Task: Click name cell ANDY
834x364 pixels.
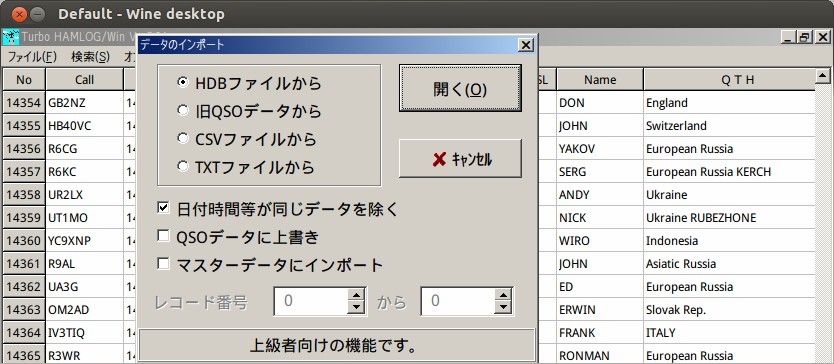Action: [x=600, y=195]
